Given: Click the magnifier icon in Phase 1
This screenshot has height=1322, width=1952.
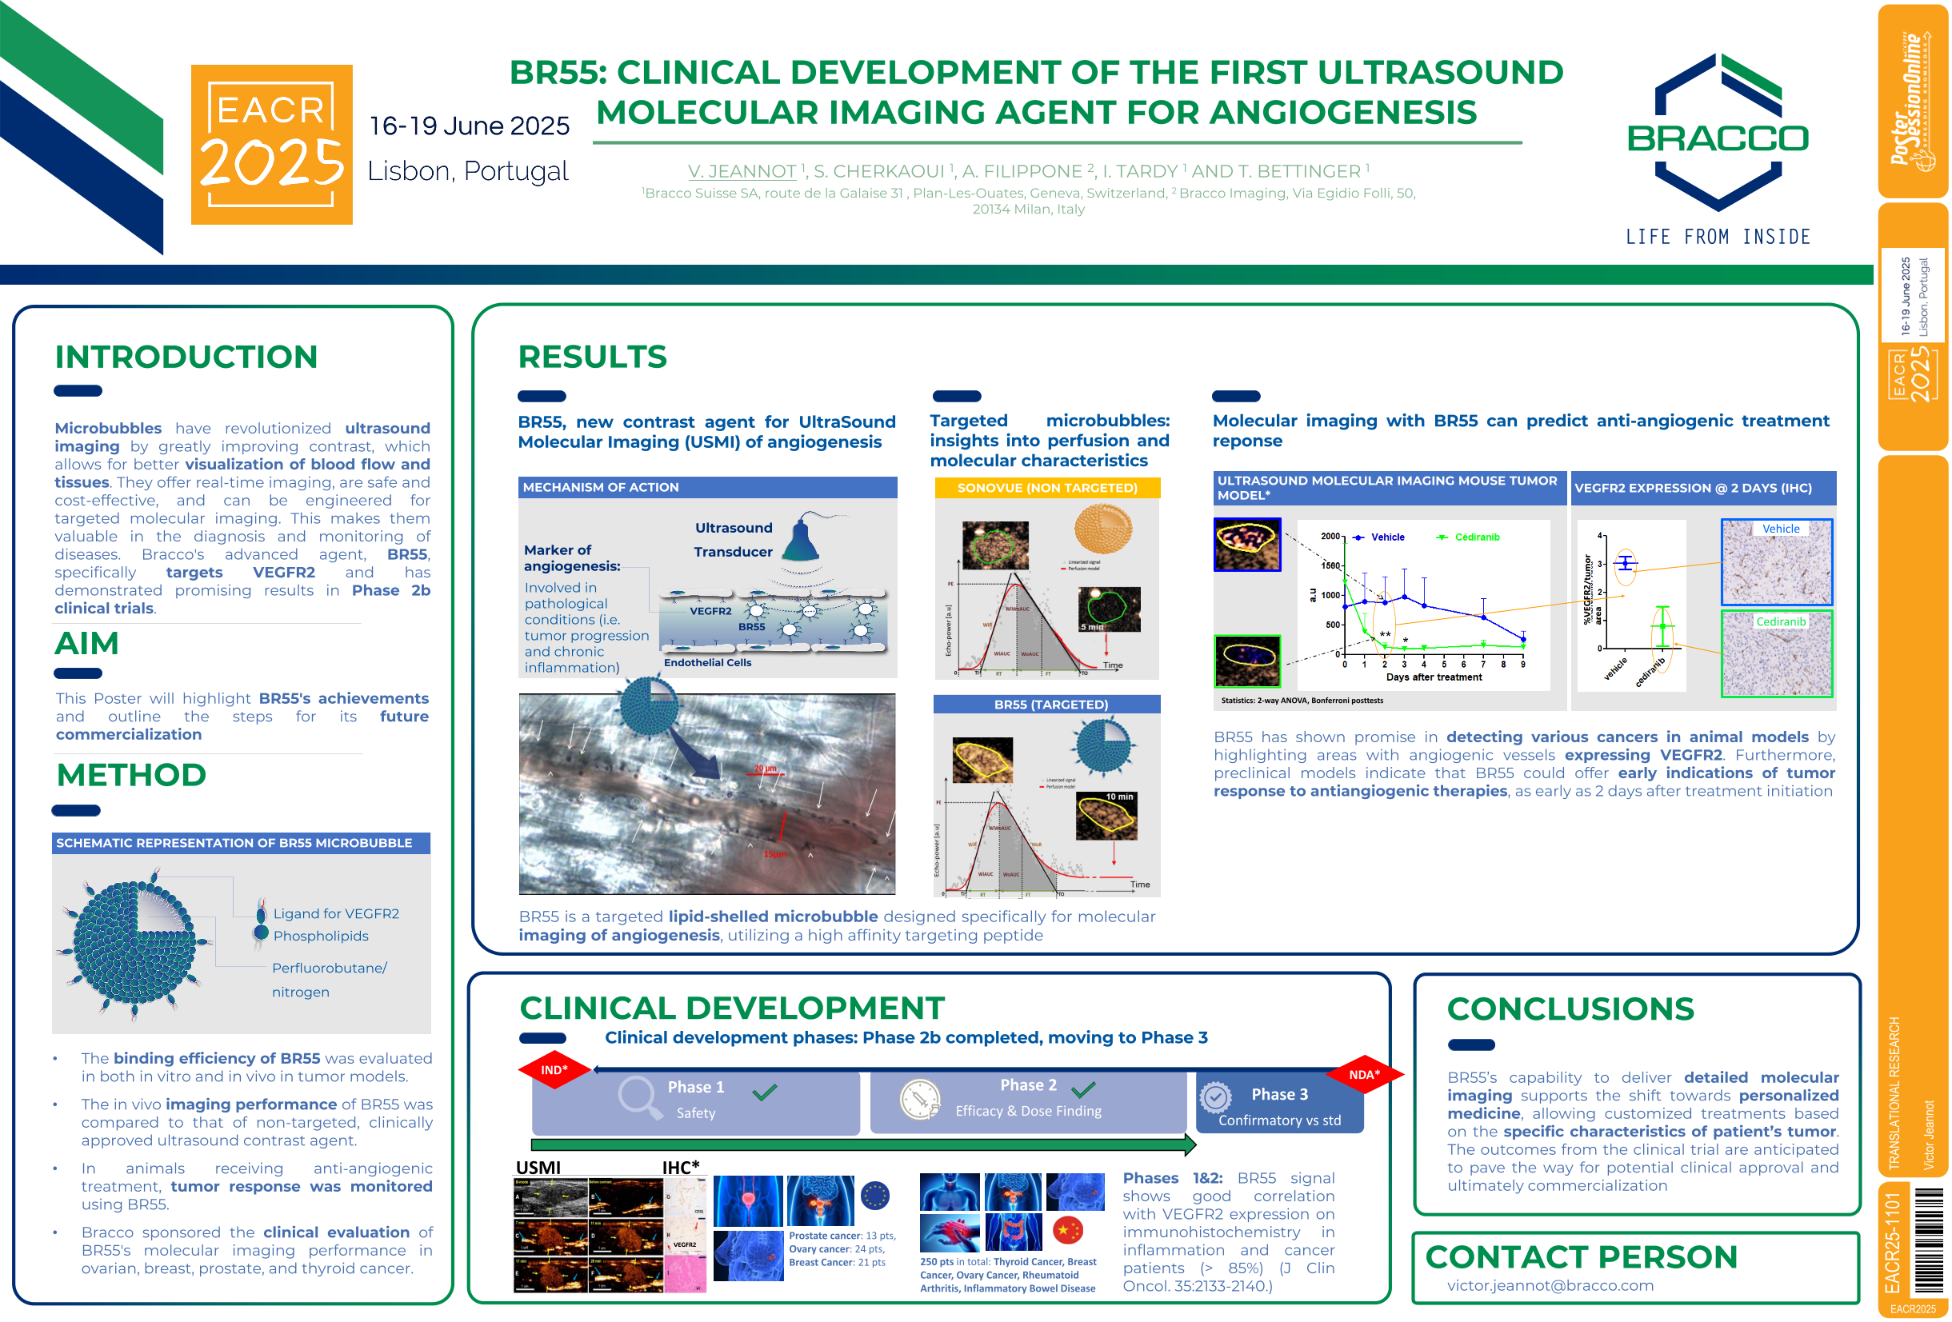Looking at the screenshot, I should click(638, 1097).
